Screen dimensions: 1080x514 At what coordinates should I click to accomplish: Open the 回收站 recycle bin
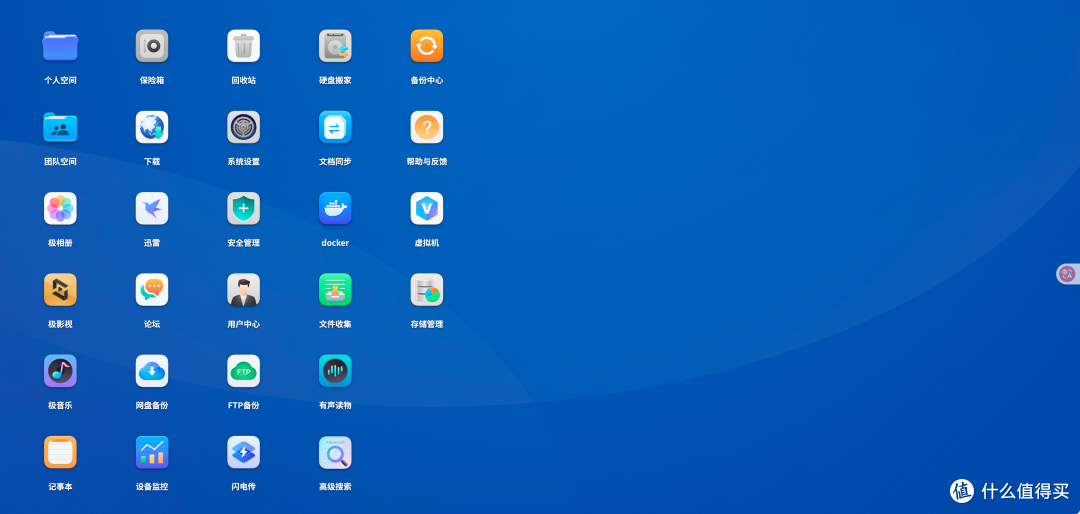point(243,46)
